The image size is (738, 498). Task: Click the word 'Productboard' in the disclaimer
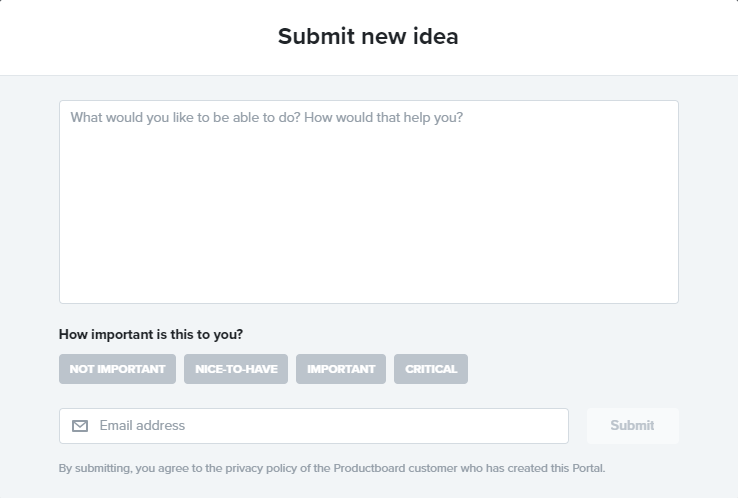pos(369,468)
